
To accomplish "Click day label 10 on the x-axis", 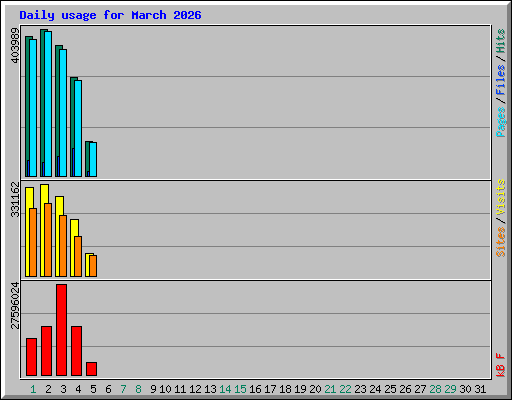I will (165, 389).
